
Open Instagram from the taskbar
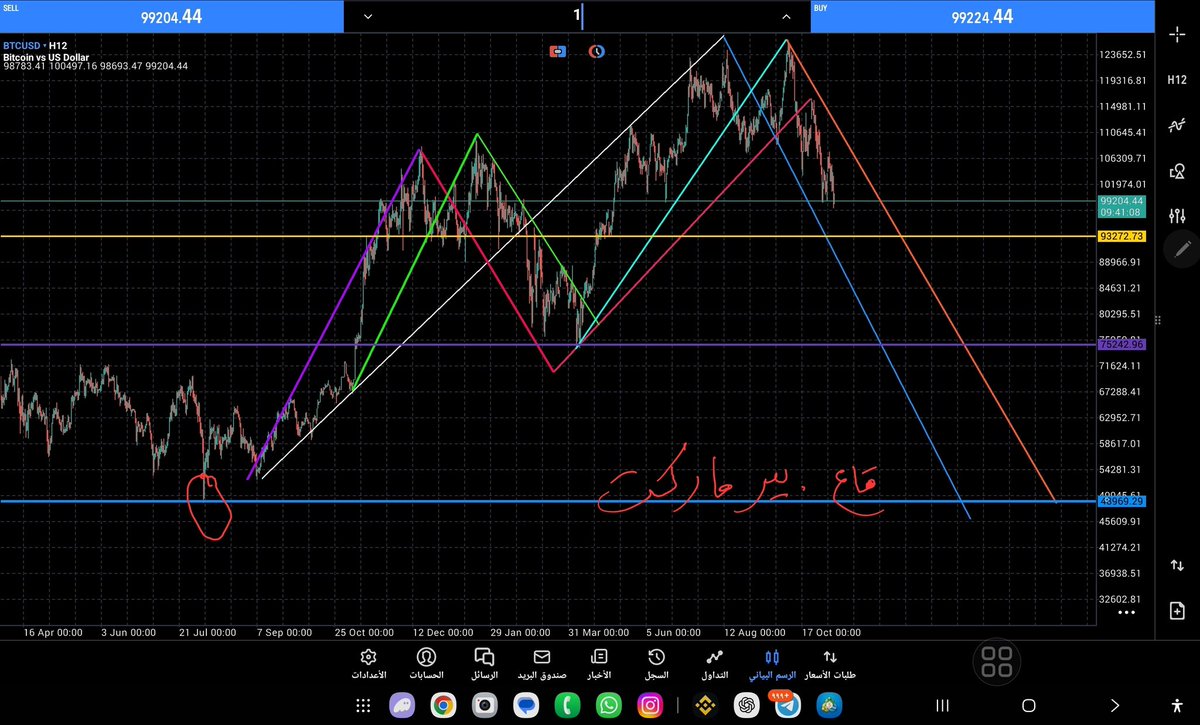[x=649, y=705]
